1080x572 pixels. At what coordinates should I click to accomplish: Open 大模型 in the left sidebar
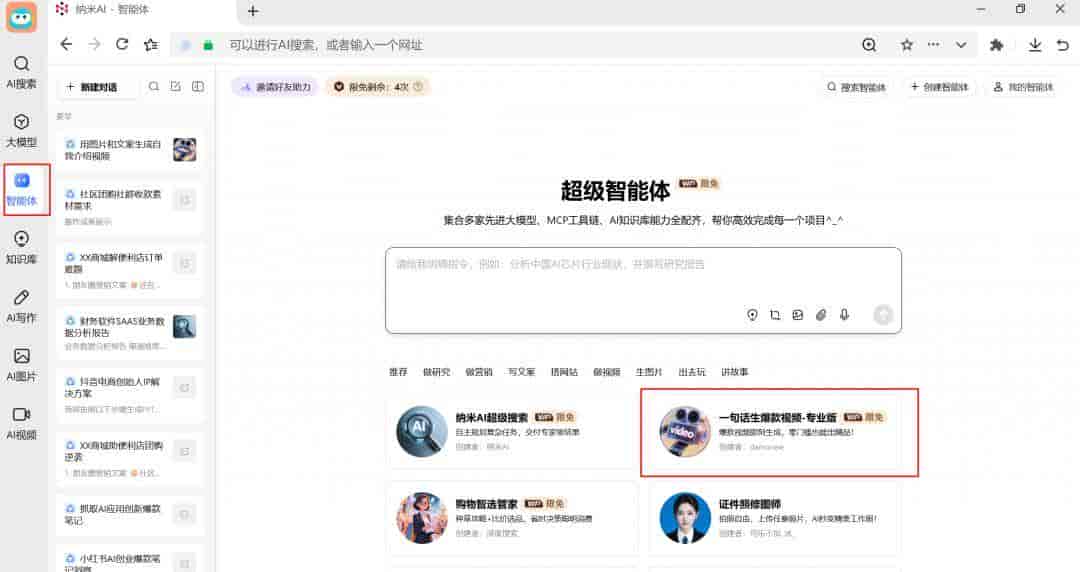(x=21, y=131)
